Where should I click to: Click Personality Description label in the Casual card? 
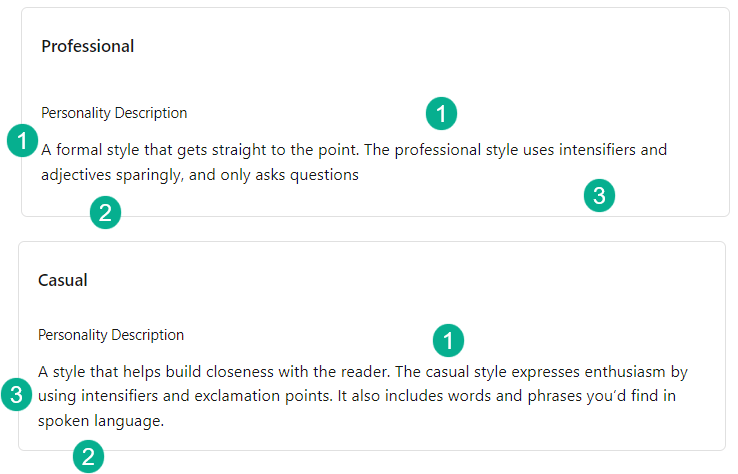coord(111,335)
